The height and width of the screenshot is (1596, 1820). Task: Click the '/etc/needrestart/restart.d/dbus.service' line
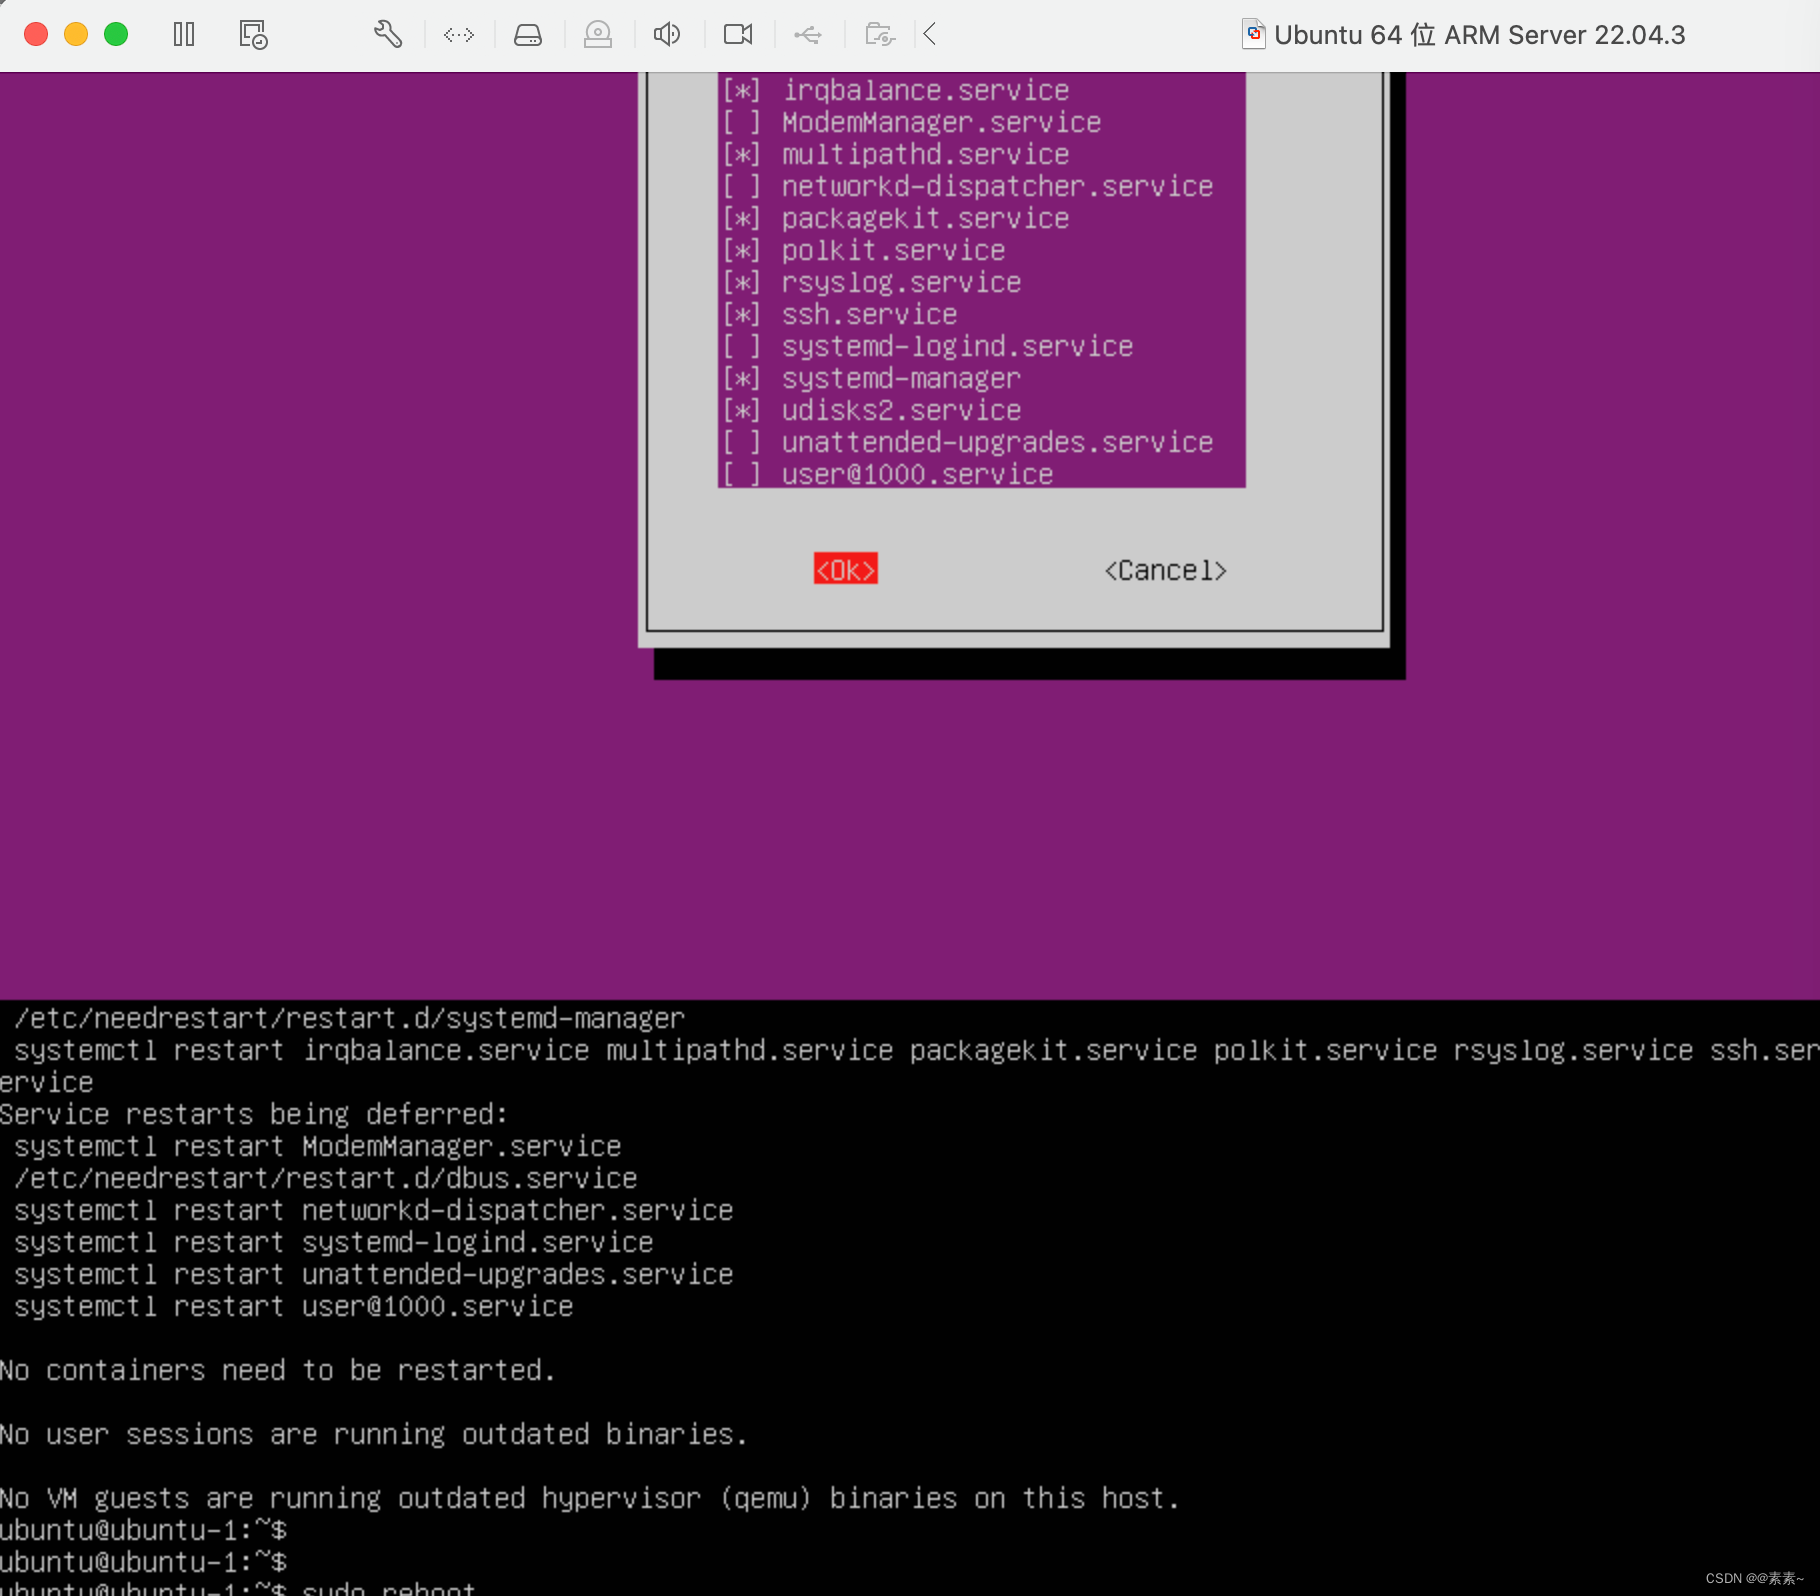326,1178
